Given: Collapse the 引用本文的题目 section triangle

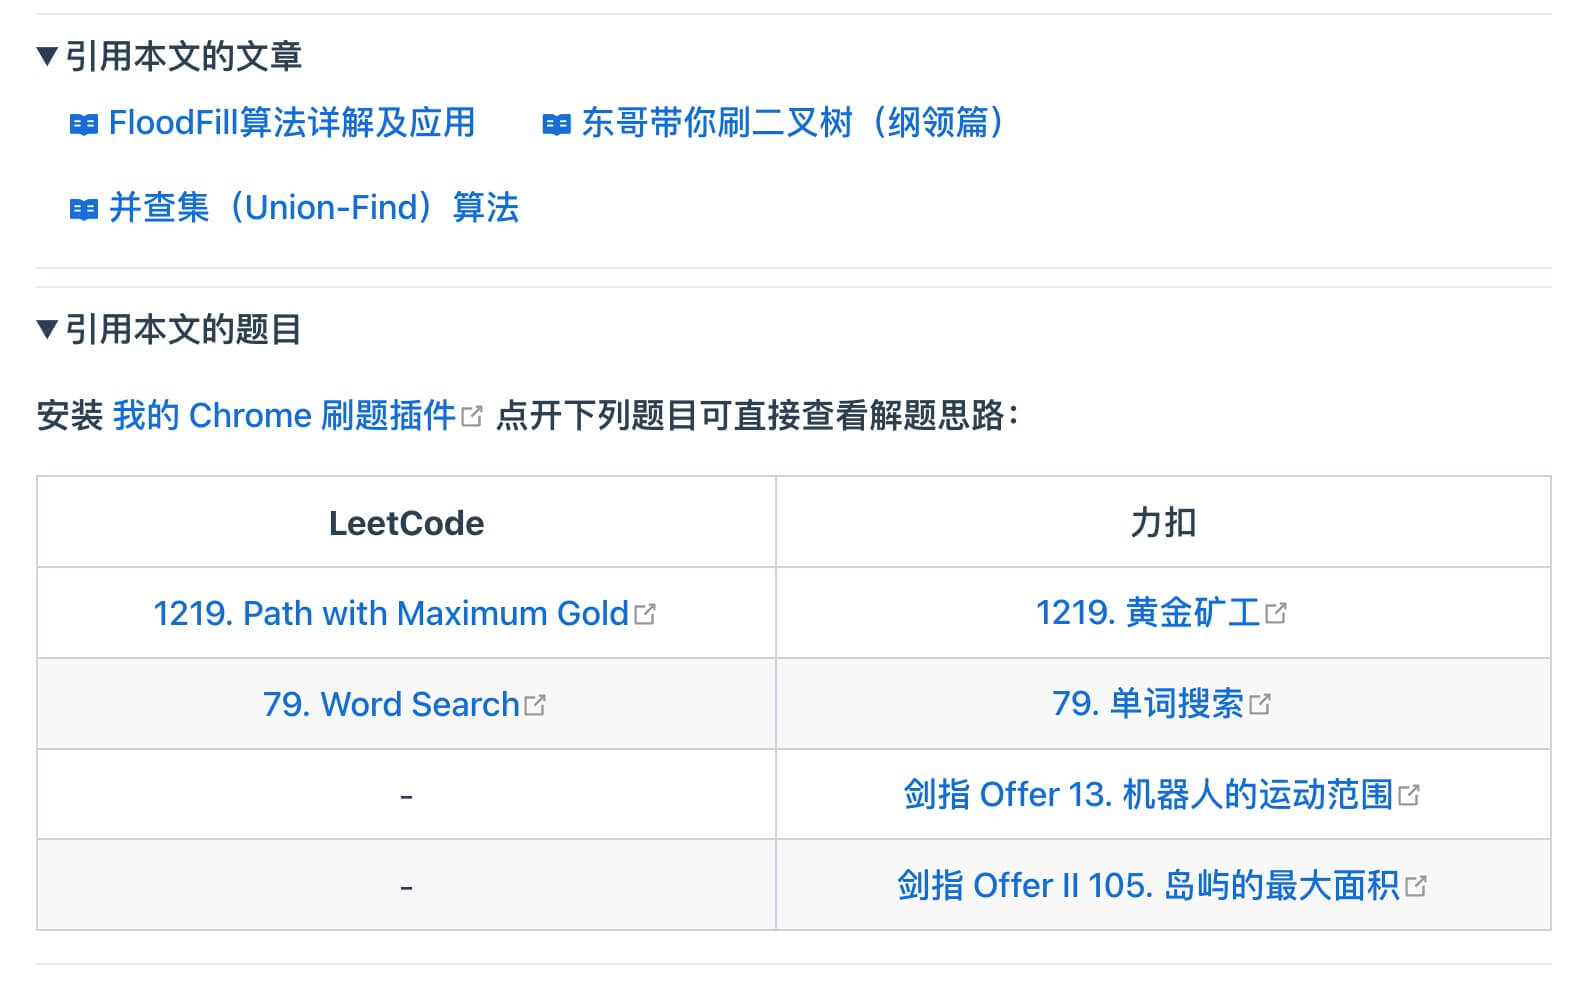Looking at the screenshot, I should pos(47,329).
